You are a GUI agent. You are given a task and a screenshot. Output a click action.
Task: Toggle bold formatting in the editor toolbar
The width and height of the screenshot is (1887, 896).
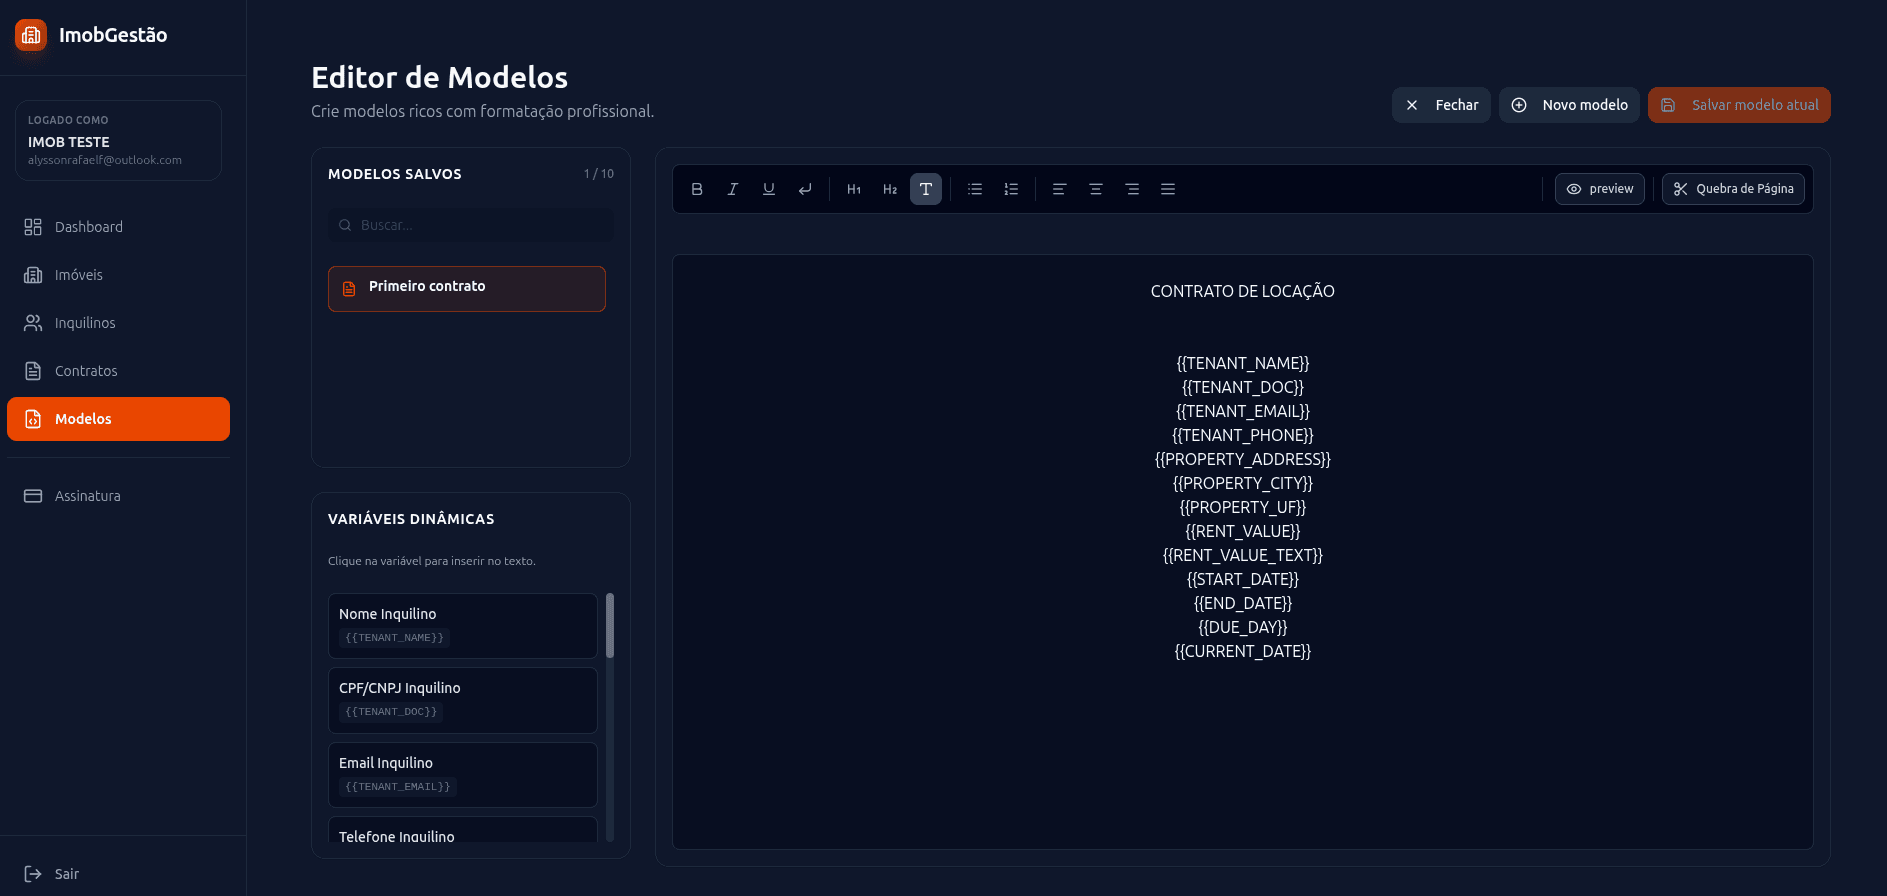coord(697,189)
